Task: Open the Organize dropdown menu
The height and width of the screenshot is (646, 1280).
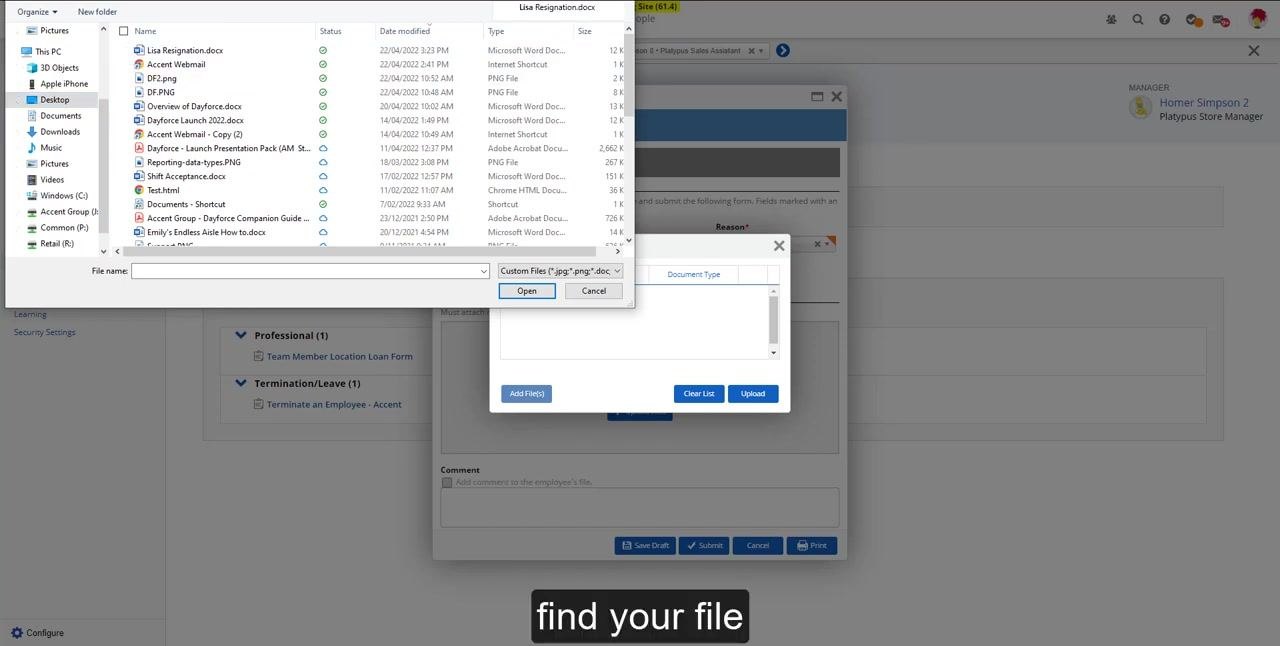Action: coord(37,12)
